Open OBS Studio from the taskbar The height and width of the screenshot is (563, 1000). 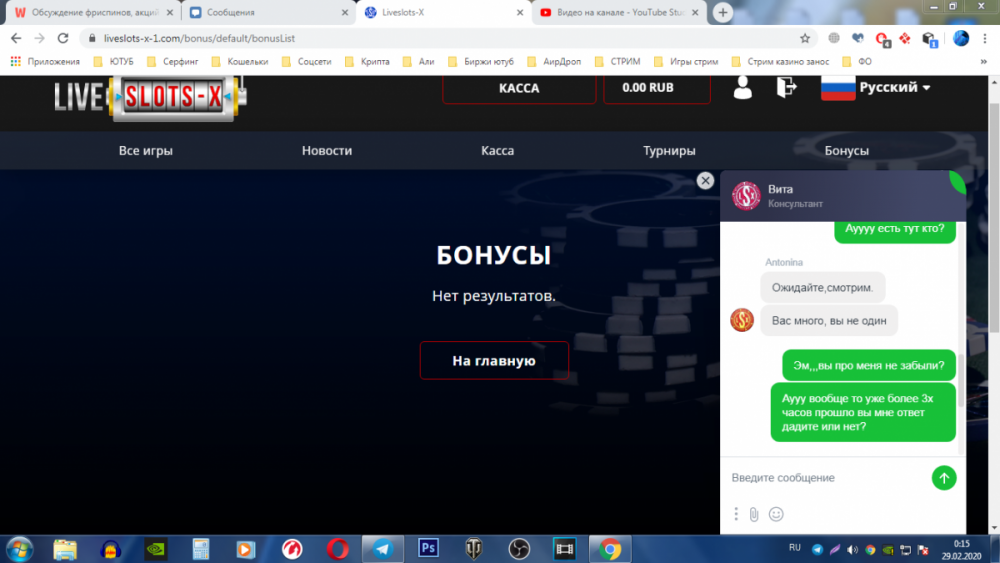(519, 549)
